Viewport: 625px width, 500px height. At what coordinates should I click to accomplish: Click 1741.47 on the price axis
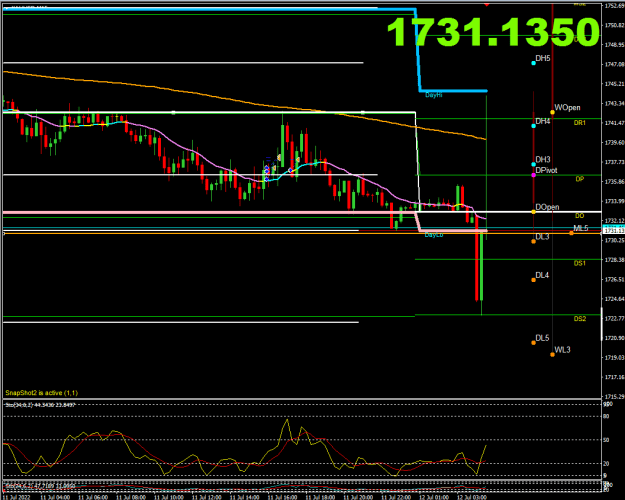[614, 123]
